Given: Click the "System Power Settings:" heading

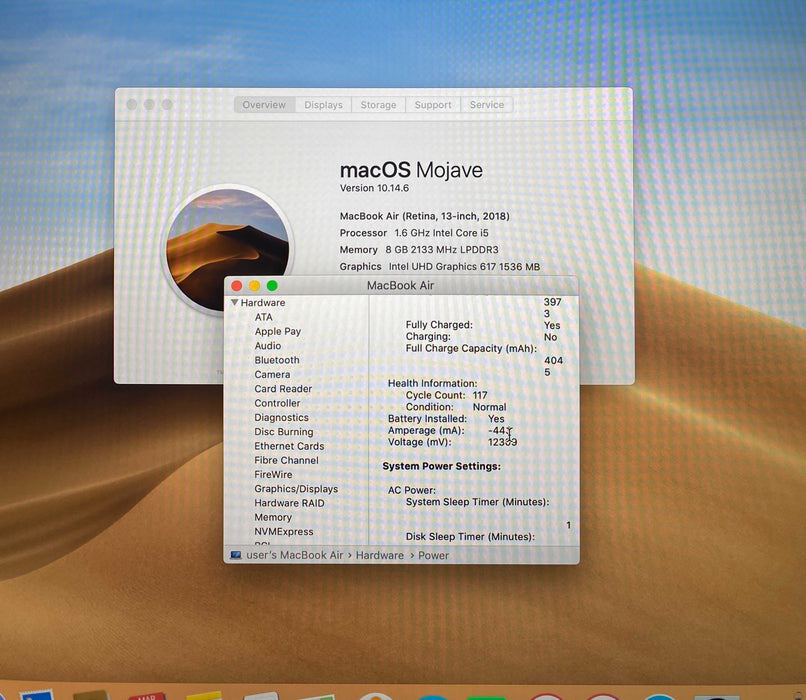Looking at the screenshot, I should click(x=442, y=466).
